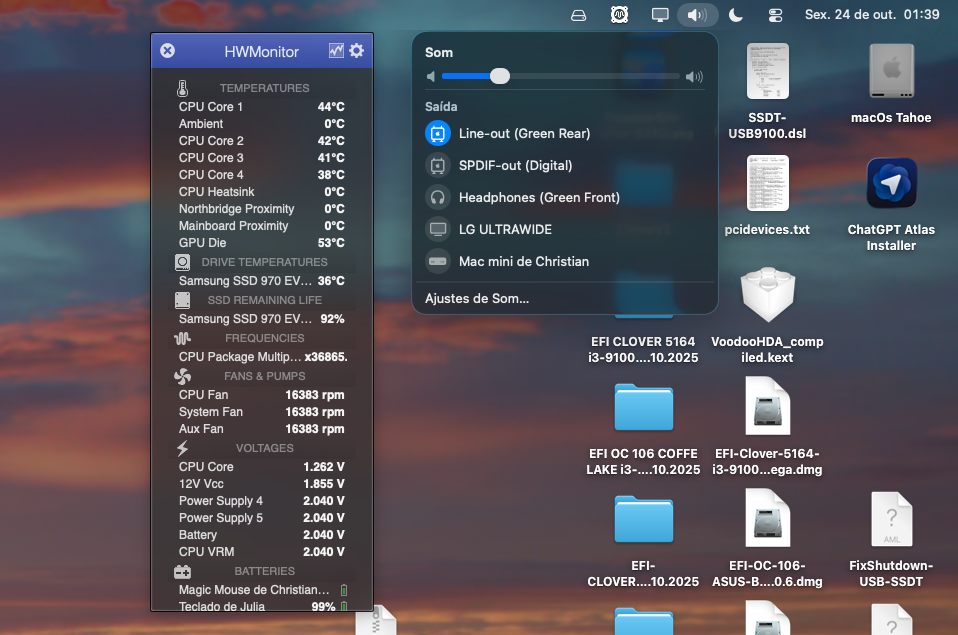This screenshot has height=635, width=958.
Task: Select LG ULTRAWIDE as sound output
Action: [565, 229]
